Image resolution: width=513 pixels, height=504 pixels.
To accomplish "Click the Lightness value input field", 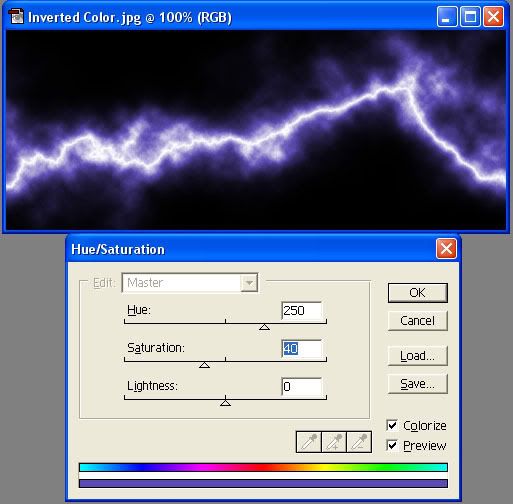I will coord(302,387).
